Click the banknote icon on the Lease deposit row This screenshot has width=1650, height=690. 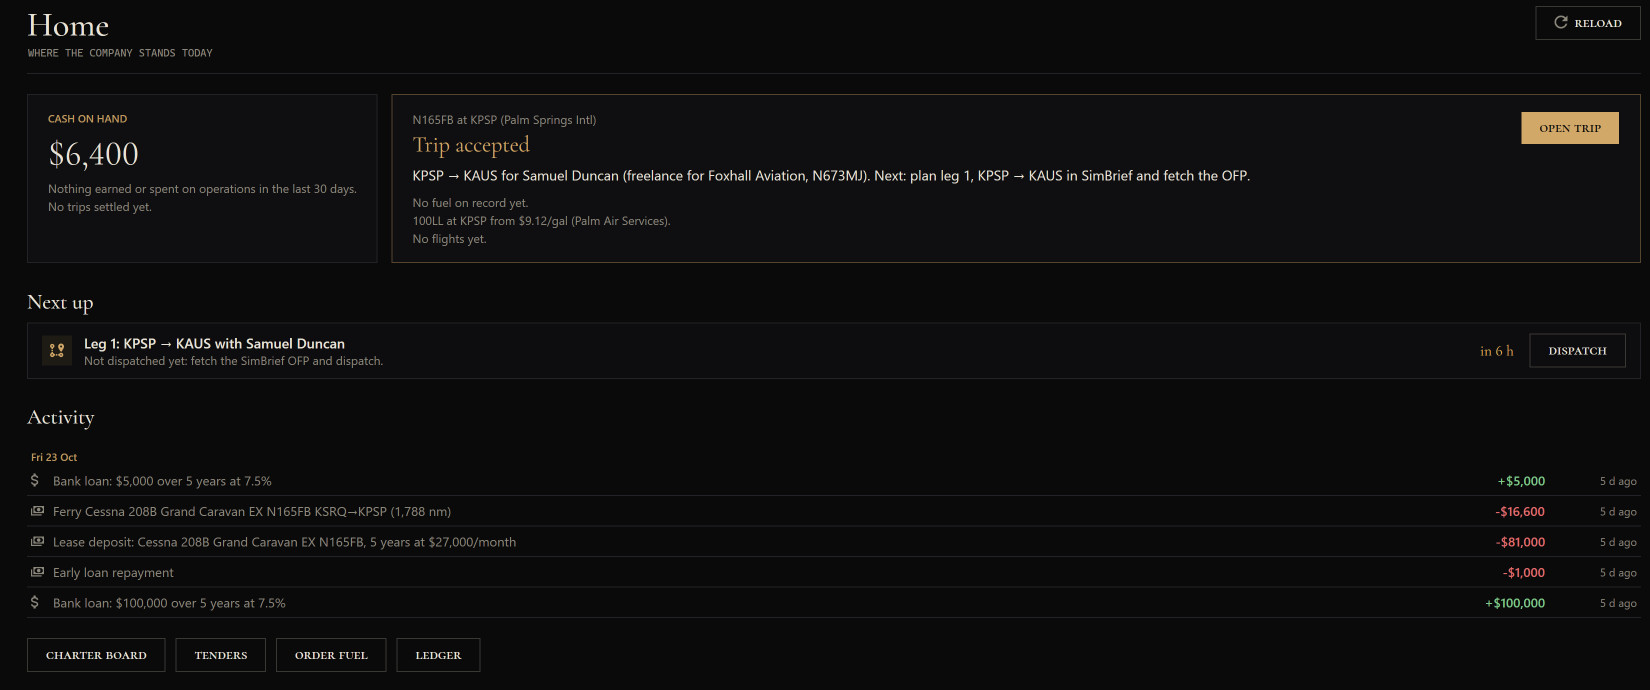(x=37, y=542)
